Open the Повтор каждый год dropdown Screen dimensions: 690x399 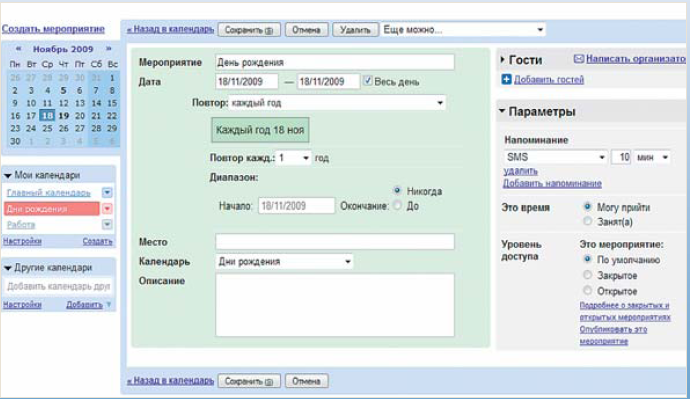point(337,103)
